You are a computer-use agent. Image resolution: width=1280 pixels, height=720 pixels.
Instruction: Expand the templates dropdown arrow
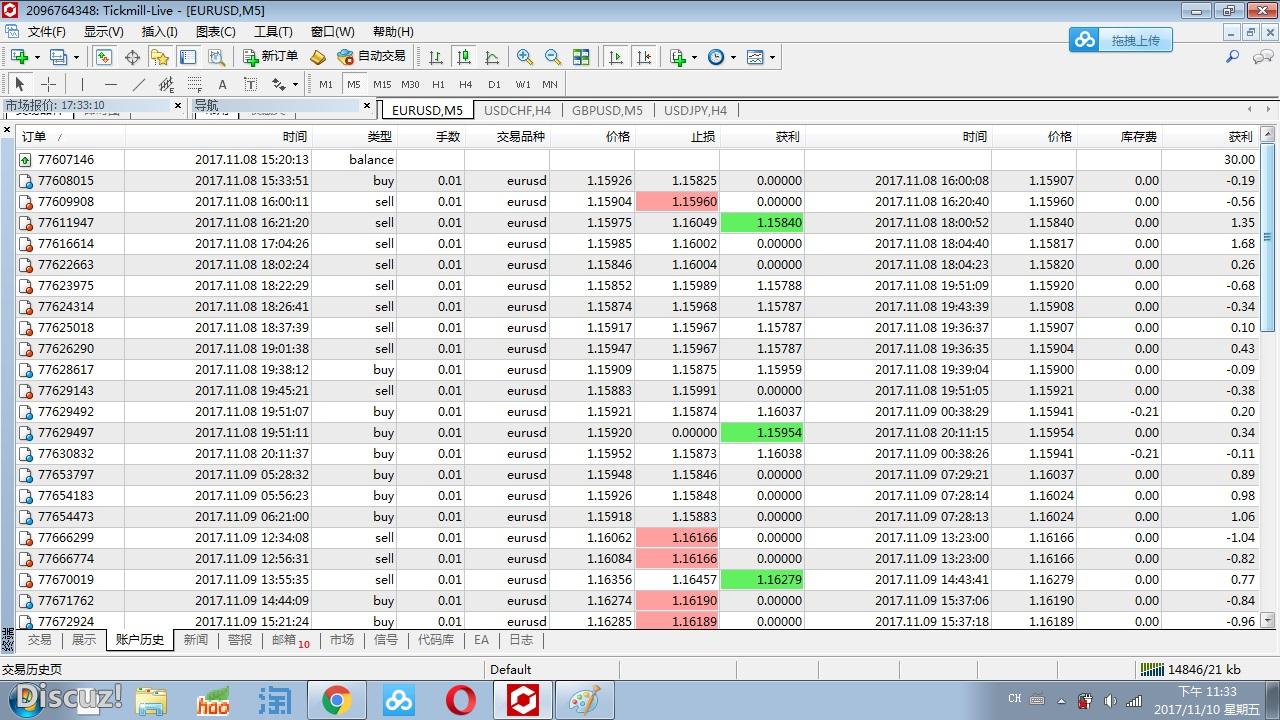pyautogui.click(x=773, y=57)
